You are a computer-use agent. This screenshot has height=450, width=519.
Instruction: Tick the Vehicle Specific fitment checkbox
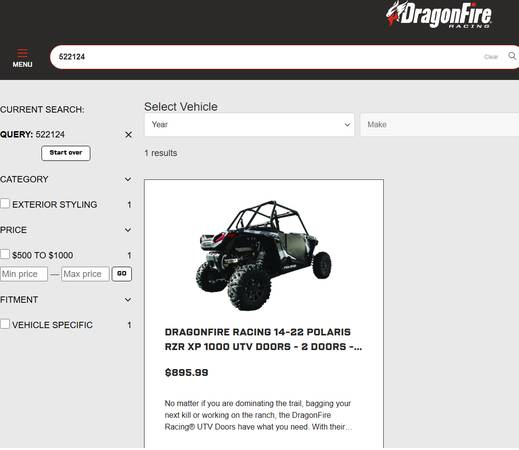5,324
